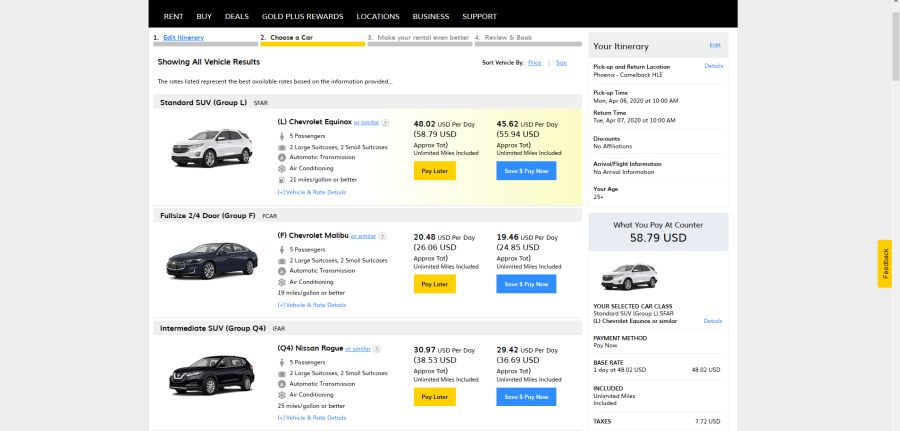Click the suitcase icon for Nissan Rogue
Screen dimensions: 900x431
tap(281, 373)
